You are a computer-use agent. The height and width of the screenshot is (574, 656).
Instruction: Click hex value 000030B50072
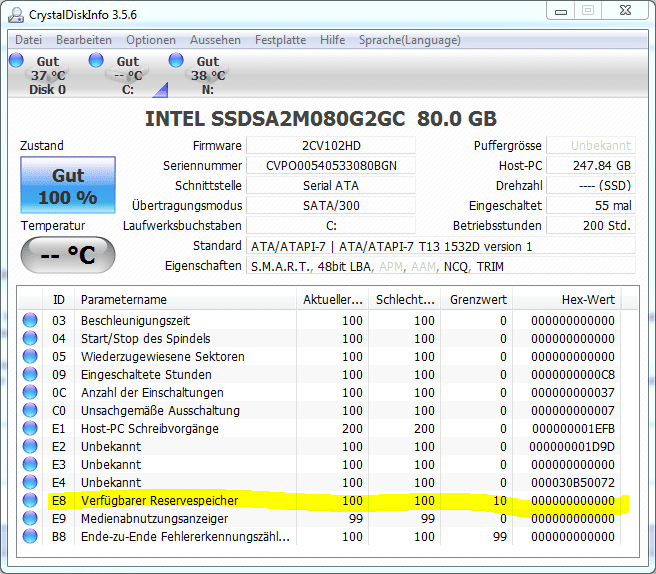pos(573,482)
